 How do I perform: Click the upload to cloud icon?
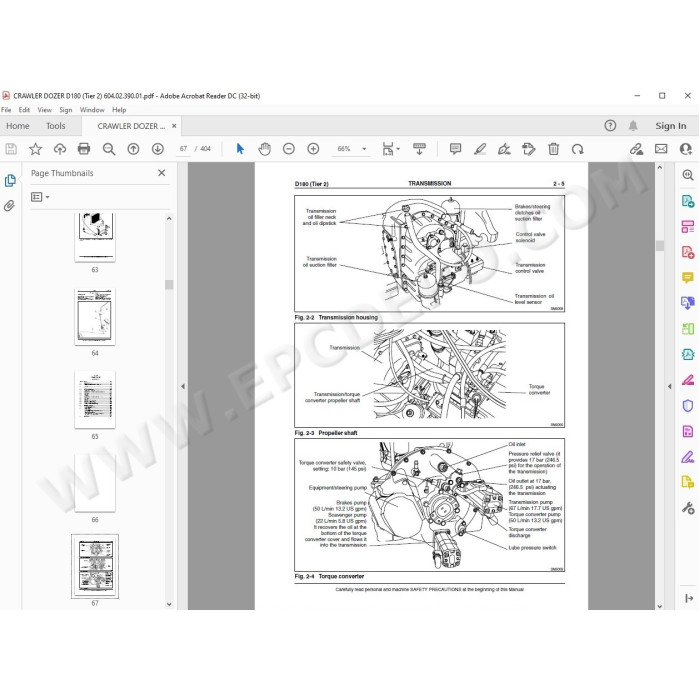pyautogui.click(x=59, y=149)
